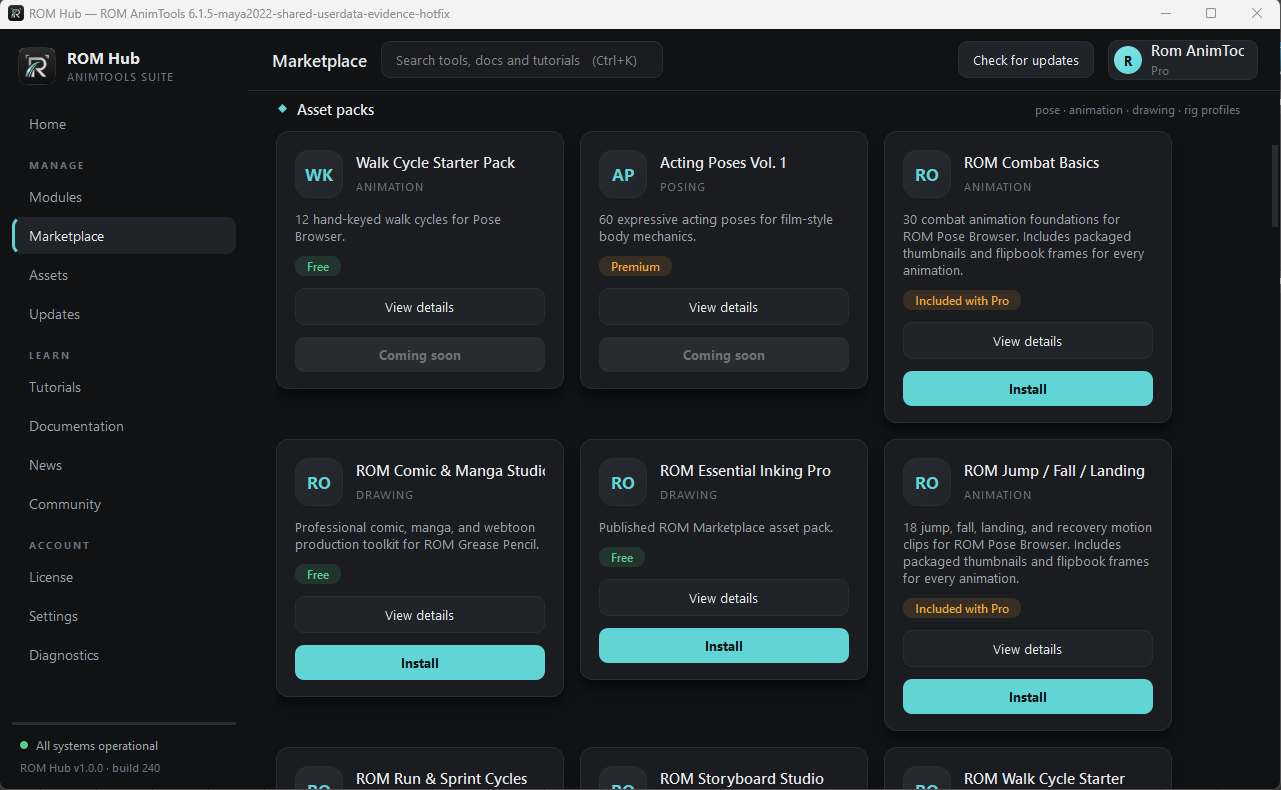Click the ROM Hub logo icon in sidebar
The image size is (1281, 790).
(37, 66)
